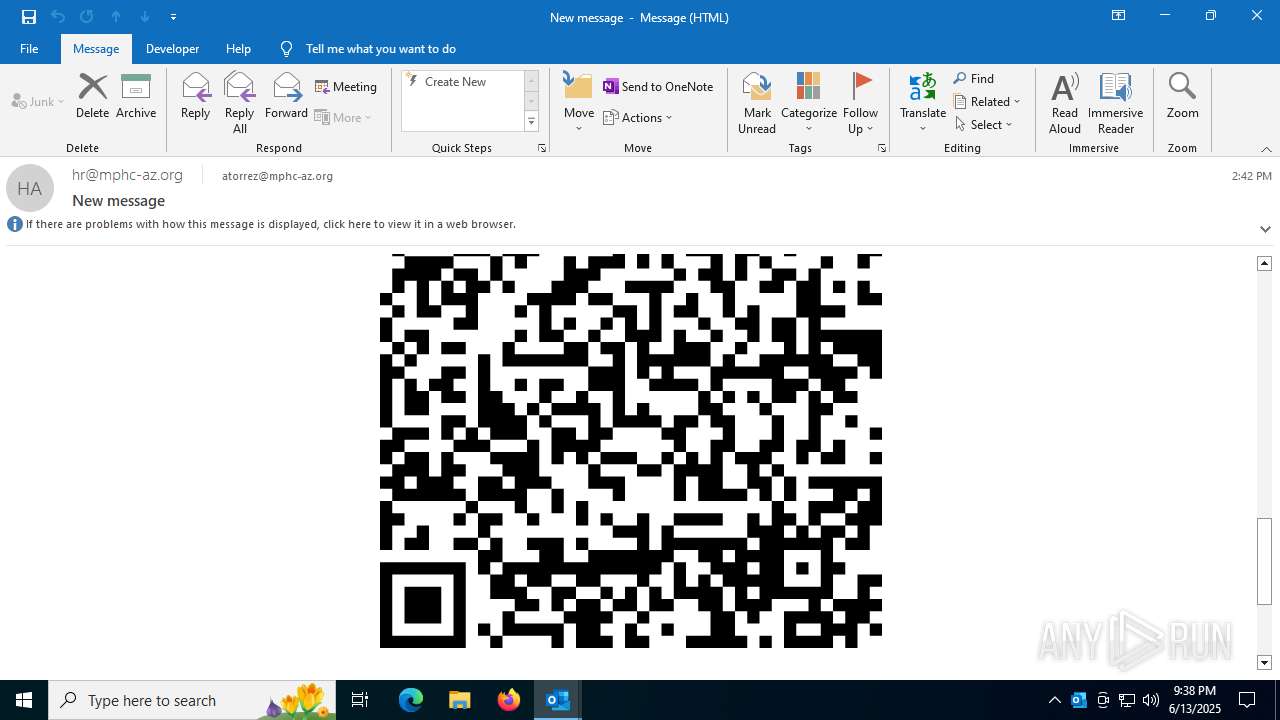Show hidden system tray icons
The width and height of the screenshot is (1280, 720).
1054,700
